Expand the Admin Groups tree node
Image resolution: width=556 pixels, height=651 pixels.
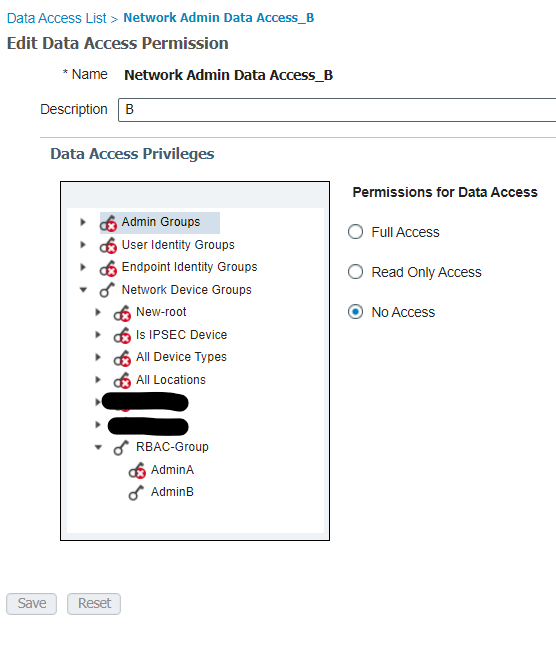click(83, 222)
